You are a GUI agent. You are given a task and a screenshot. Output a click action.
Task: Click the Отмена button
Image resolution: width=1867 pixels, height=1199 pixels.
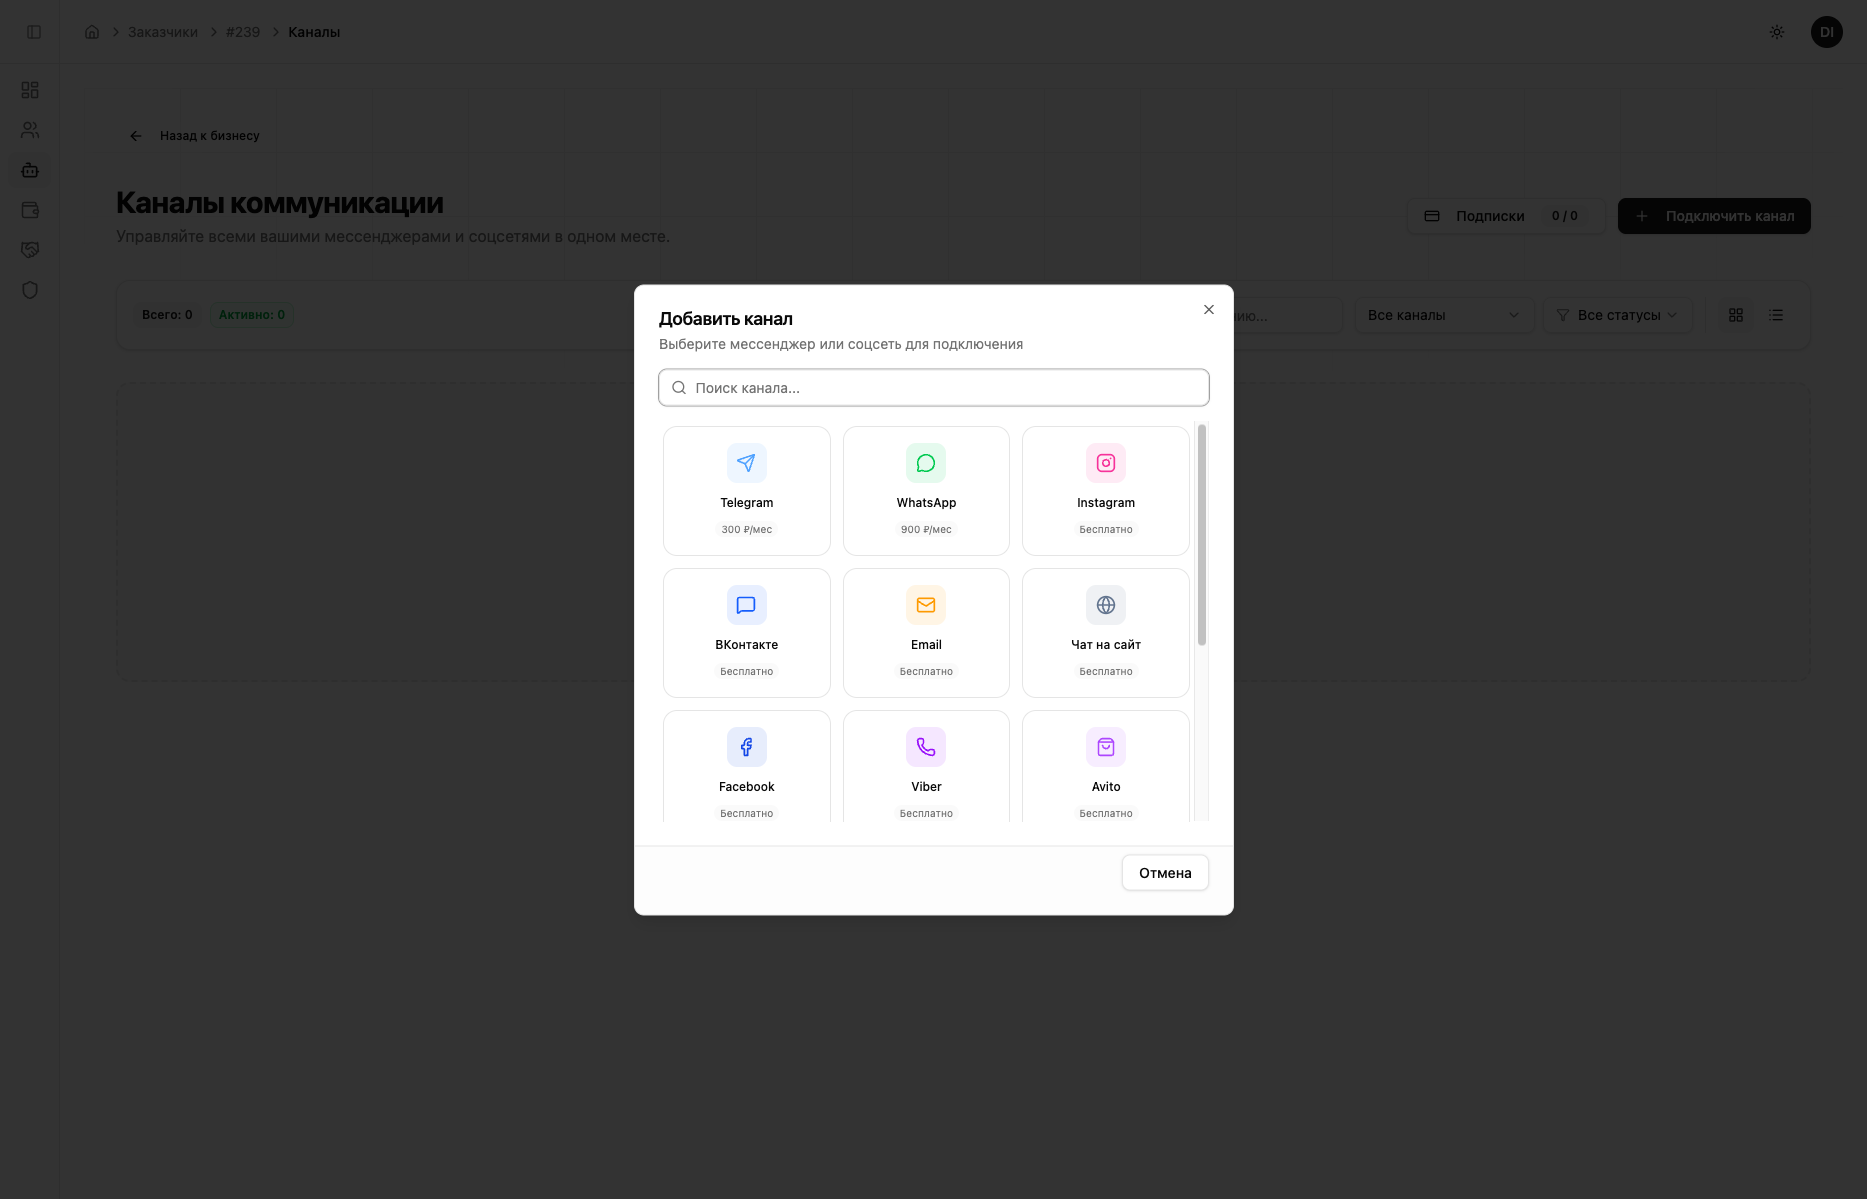pos(1165,873)
